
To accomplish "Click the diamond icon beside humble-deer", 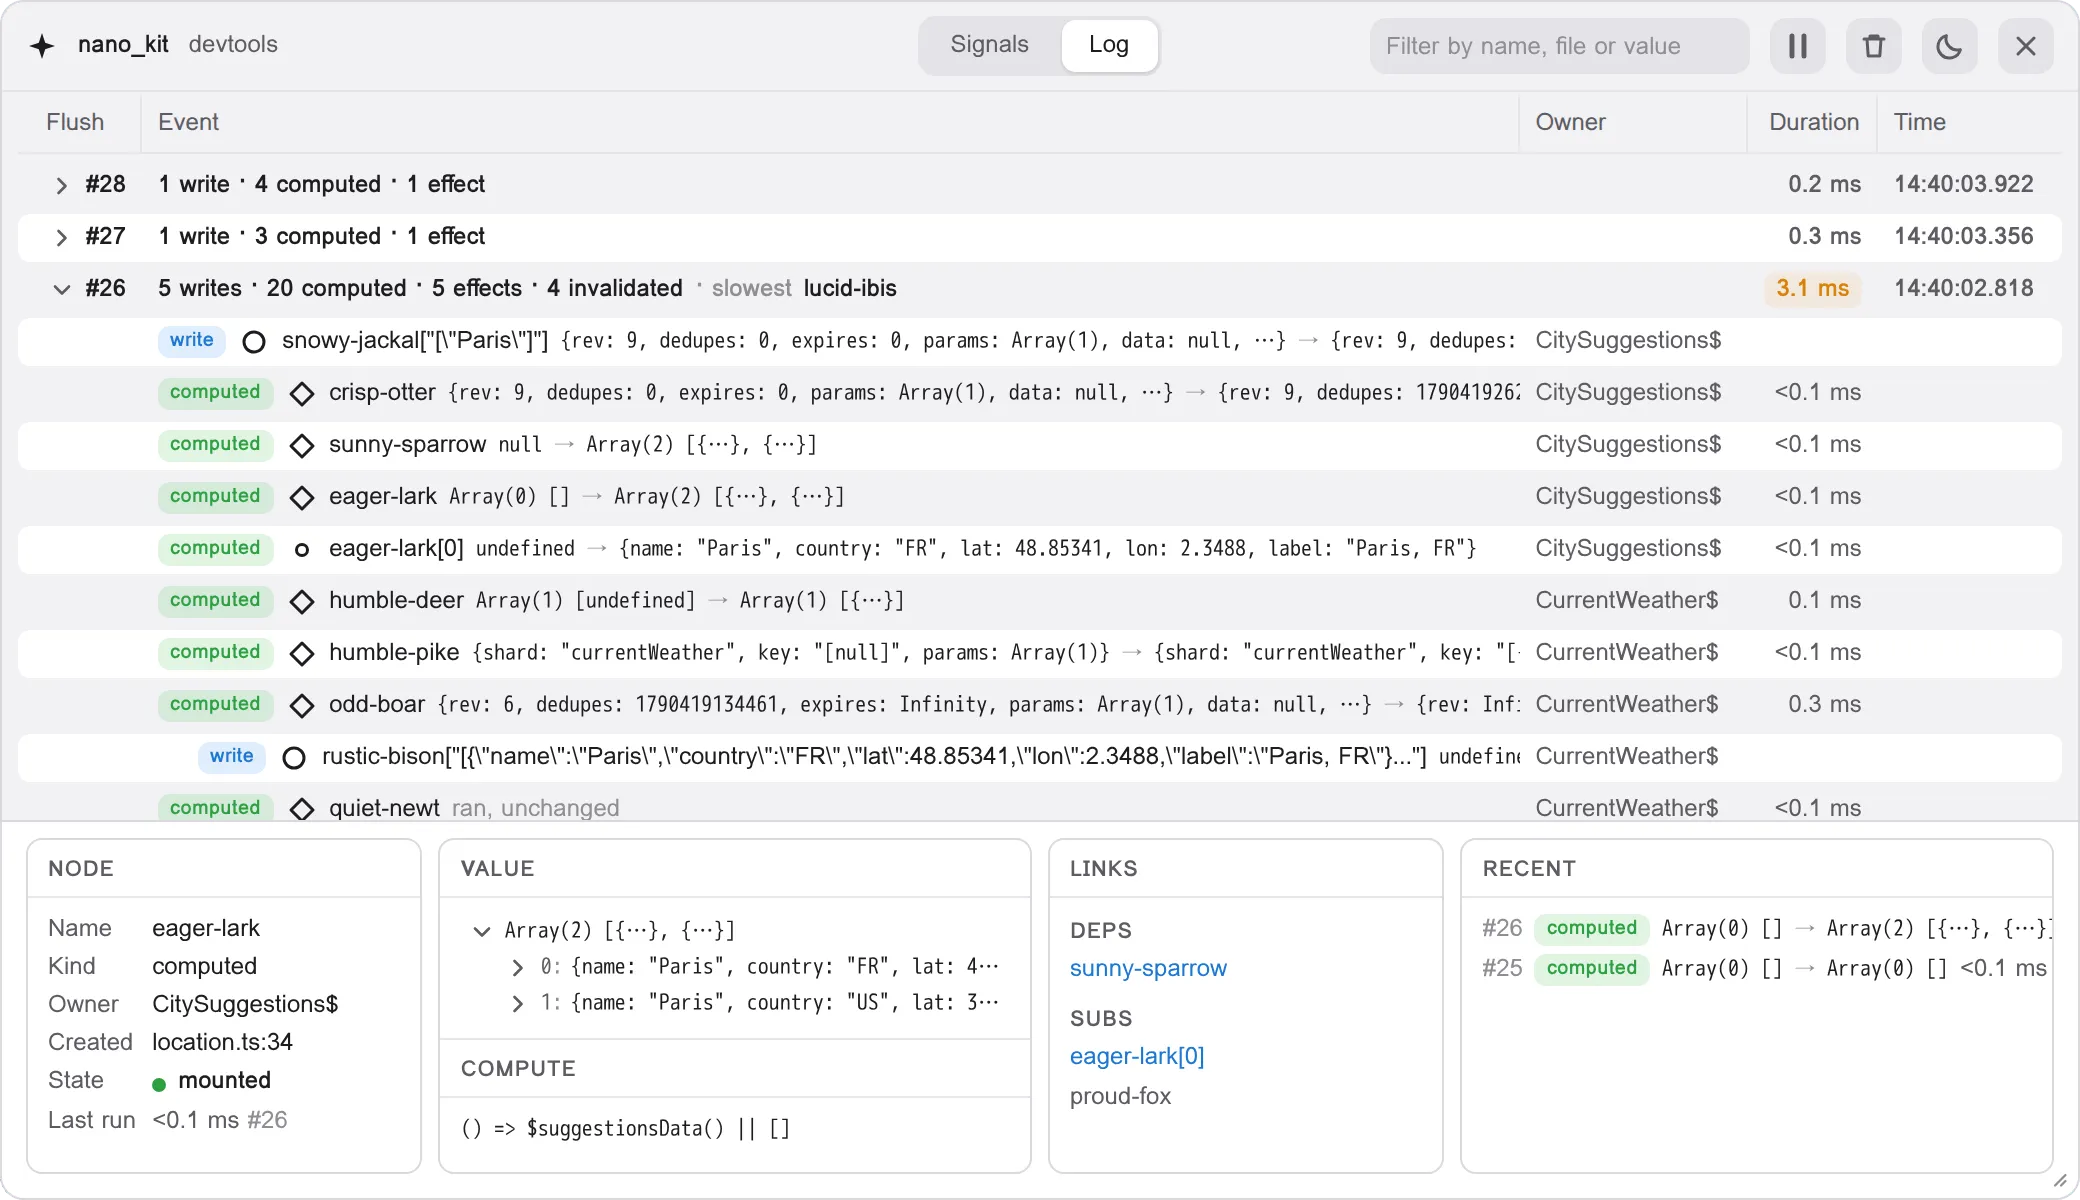I will click(x=301, y=602).
